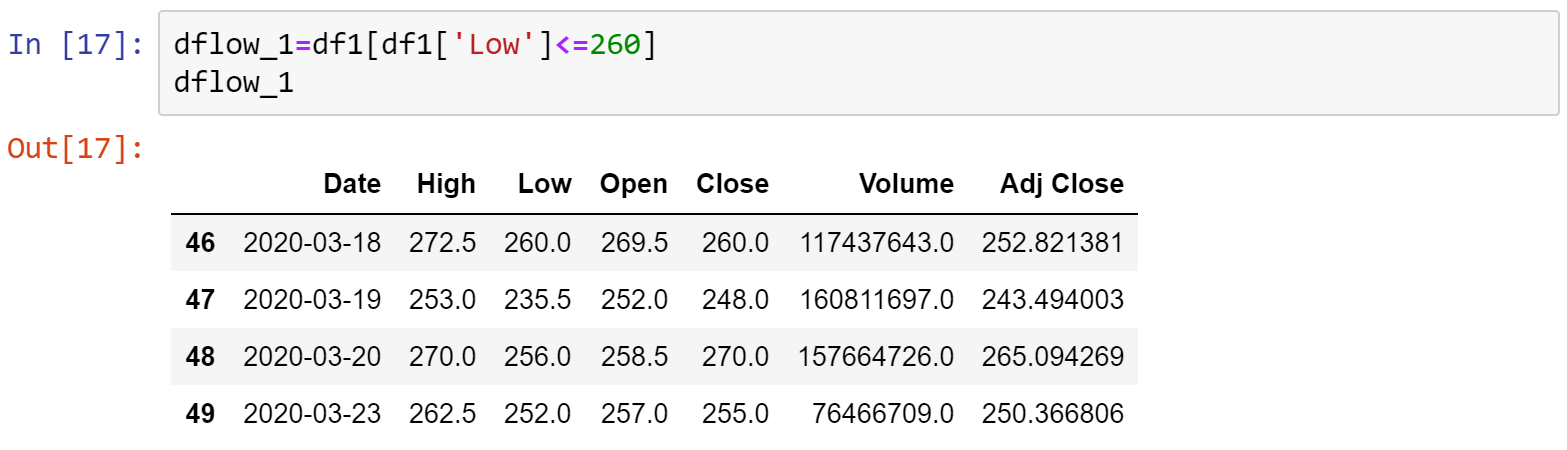Click the High column header

click(x=446, y=184)
